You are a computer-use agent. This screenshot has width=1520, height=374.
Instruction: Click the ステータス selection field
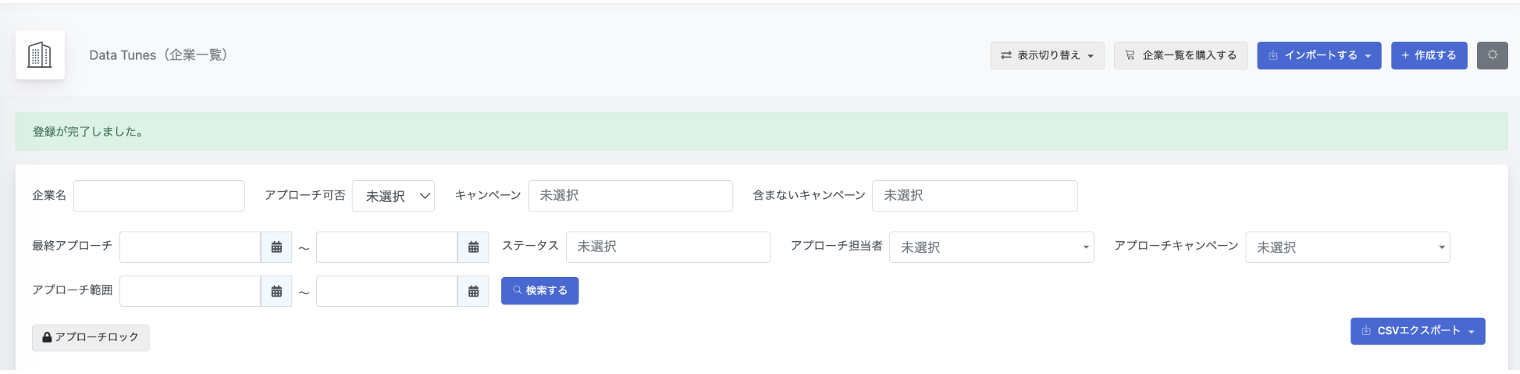(x=668, y=247)
